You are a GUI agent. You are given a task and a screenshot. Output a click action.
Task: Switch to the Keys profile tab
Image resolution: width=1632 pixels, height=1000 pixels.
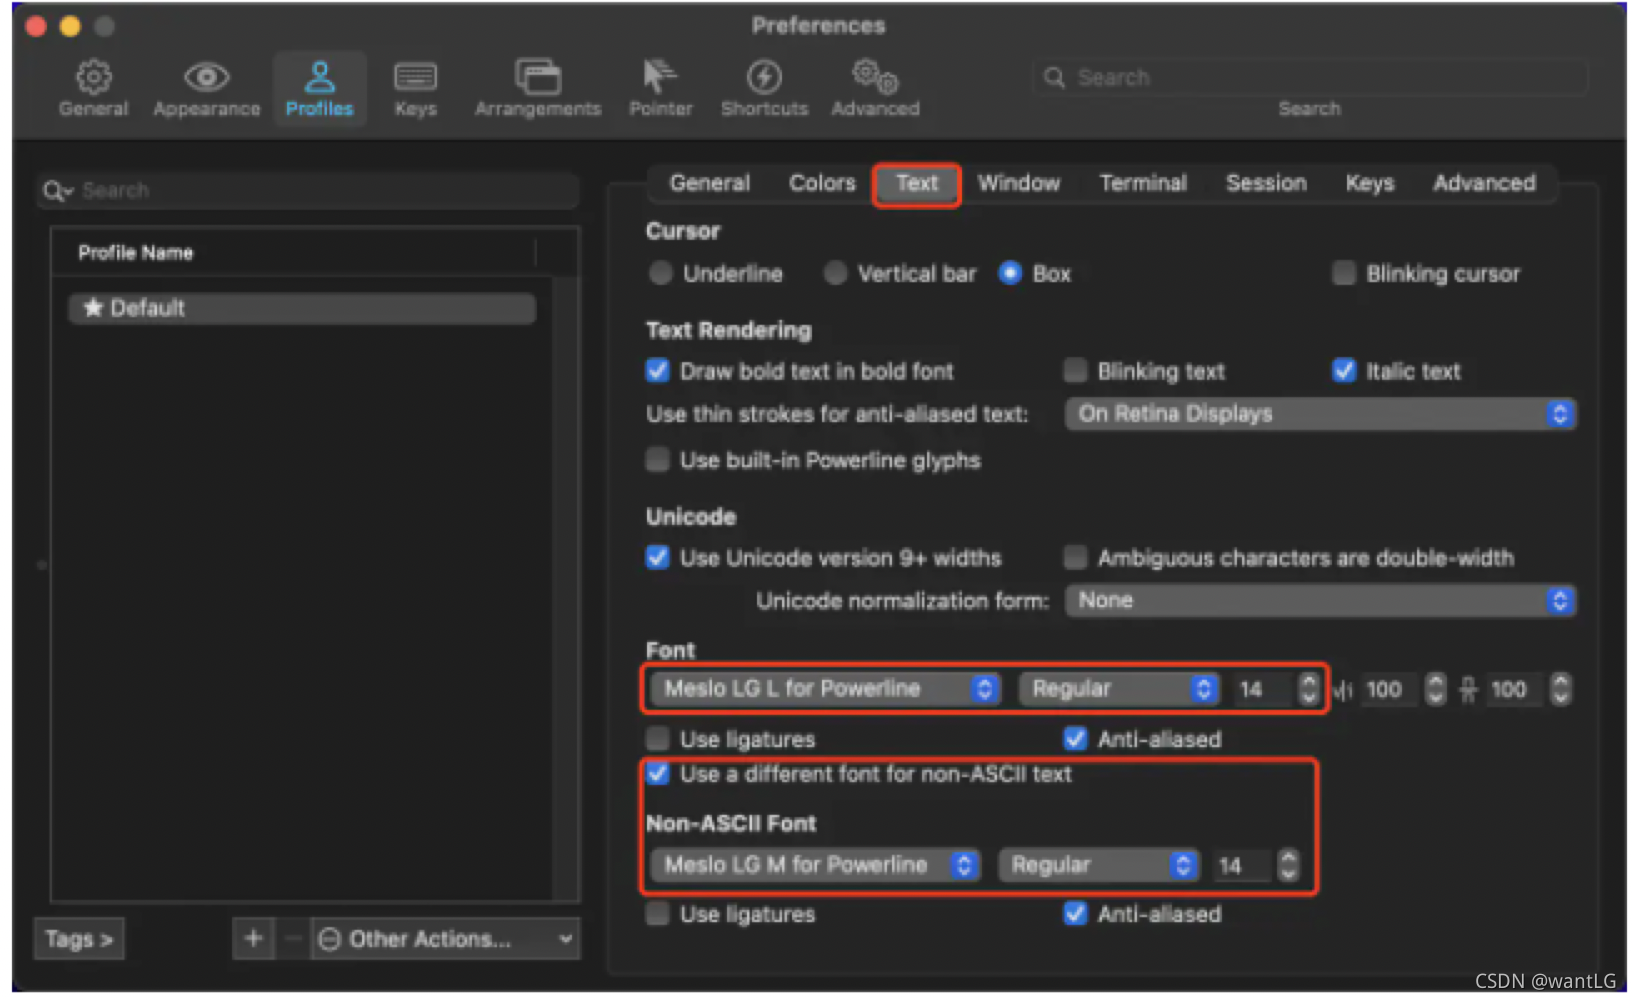[1369, 183]
